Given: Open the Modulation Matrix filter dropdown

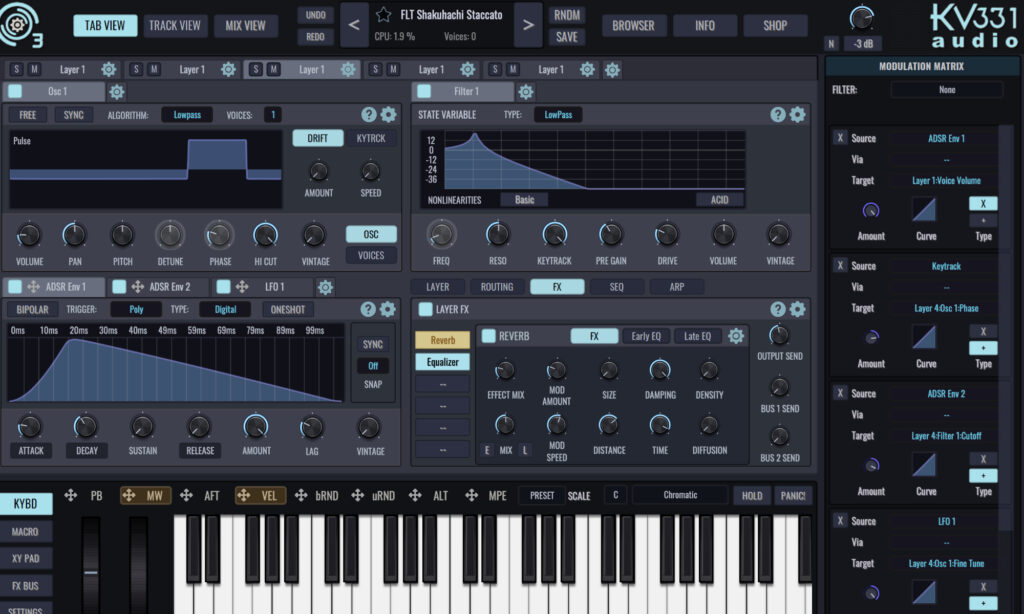Looking at the screenshot, I should point(946,89).
